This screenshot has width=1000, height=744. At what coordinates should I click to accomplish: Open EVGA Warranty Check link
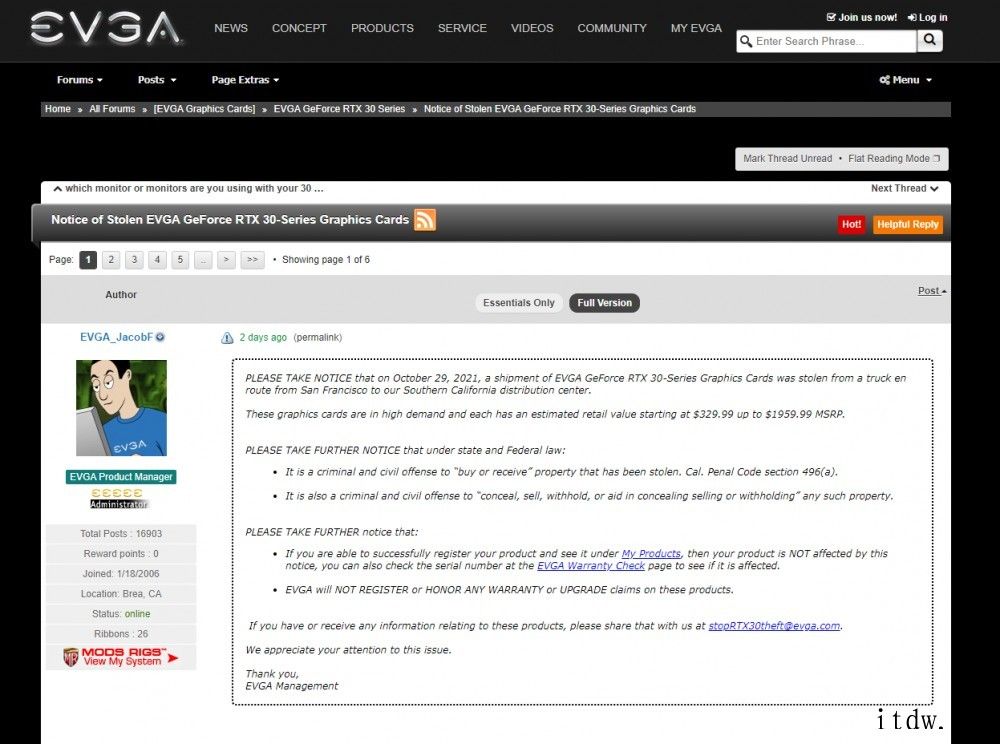(x=591, y=566)
